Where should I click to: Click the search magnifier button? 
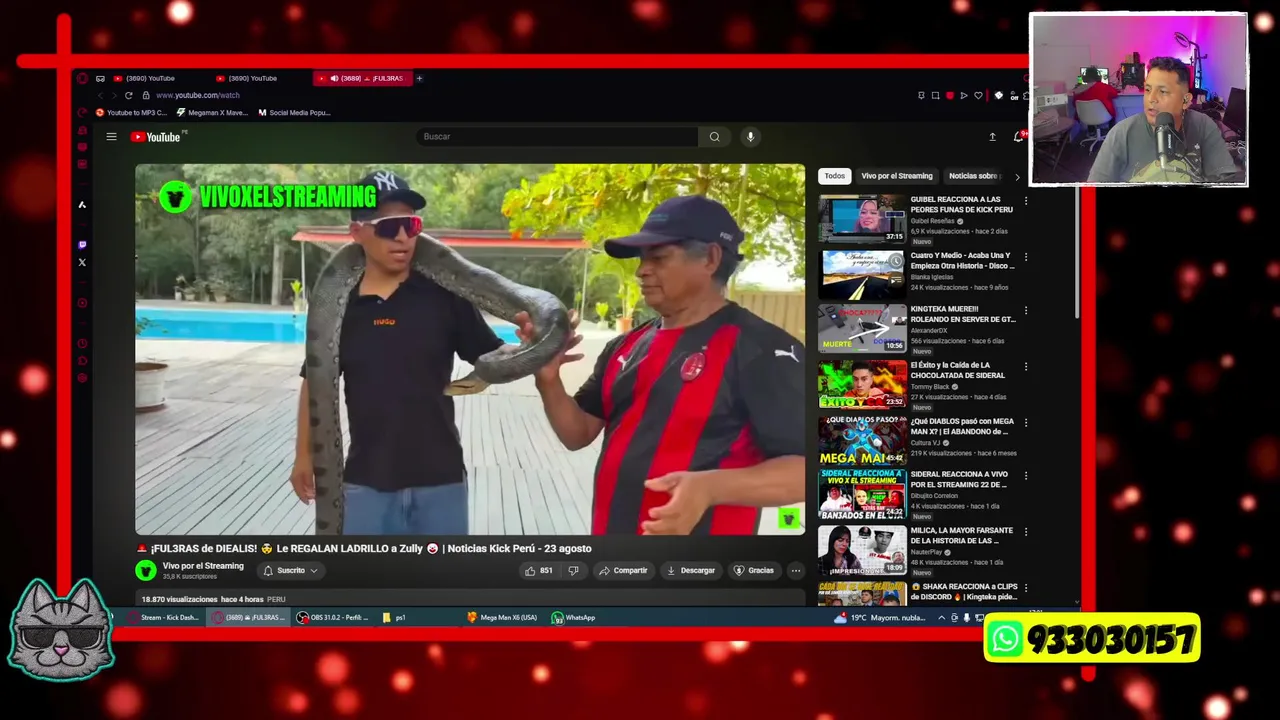click(x=714, y=137)
